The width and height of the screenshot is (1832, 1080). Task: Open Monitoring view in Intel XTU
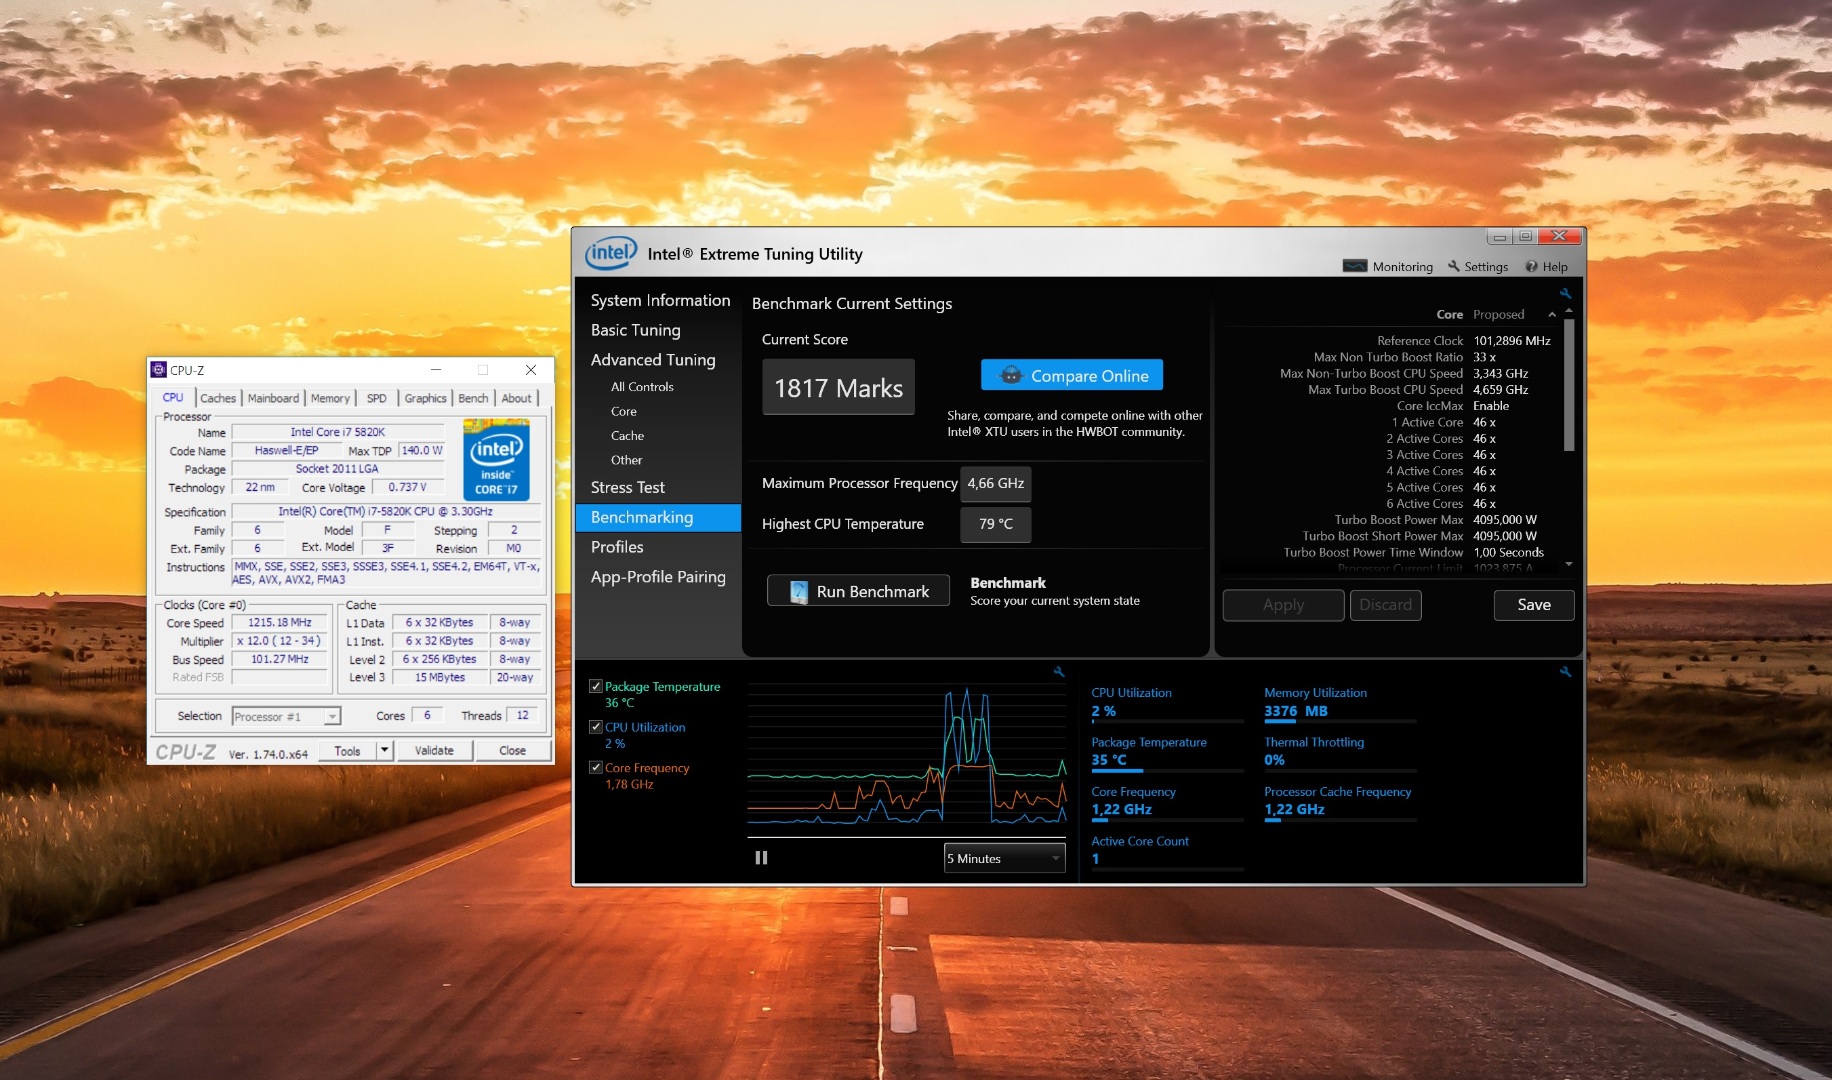1388,266
